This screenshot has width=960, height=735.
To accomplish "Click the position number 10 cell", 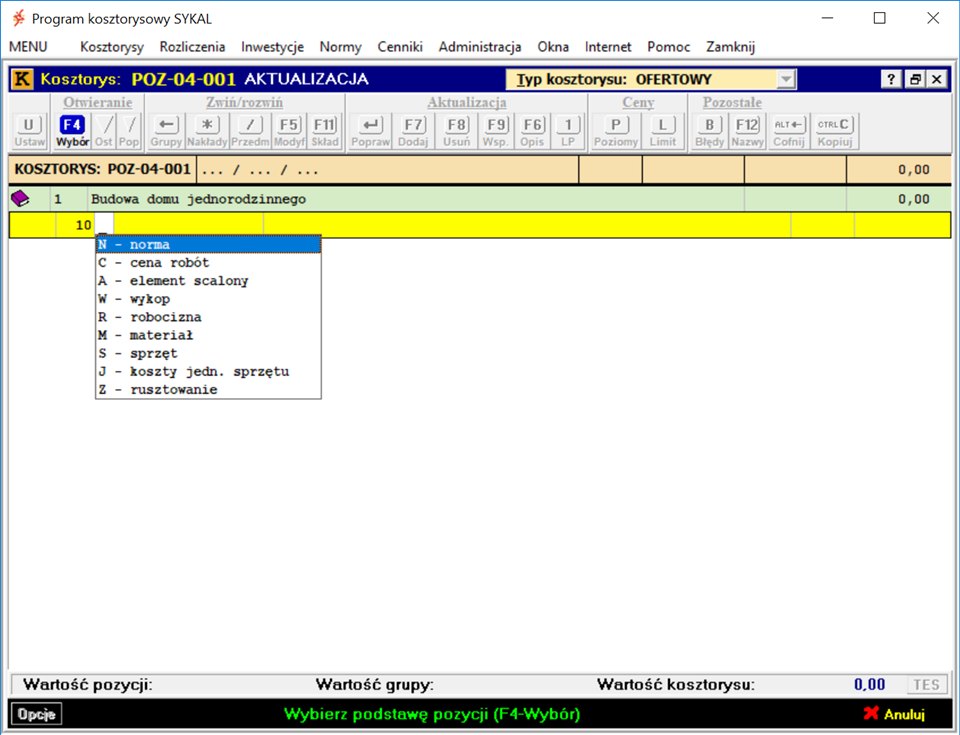I will (x=75, y=225).
